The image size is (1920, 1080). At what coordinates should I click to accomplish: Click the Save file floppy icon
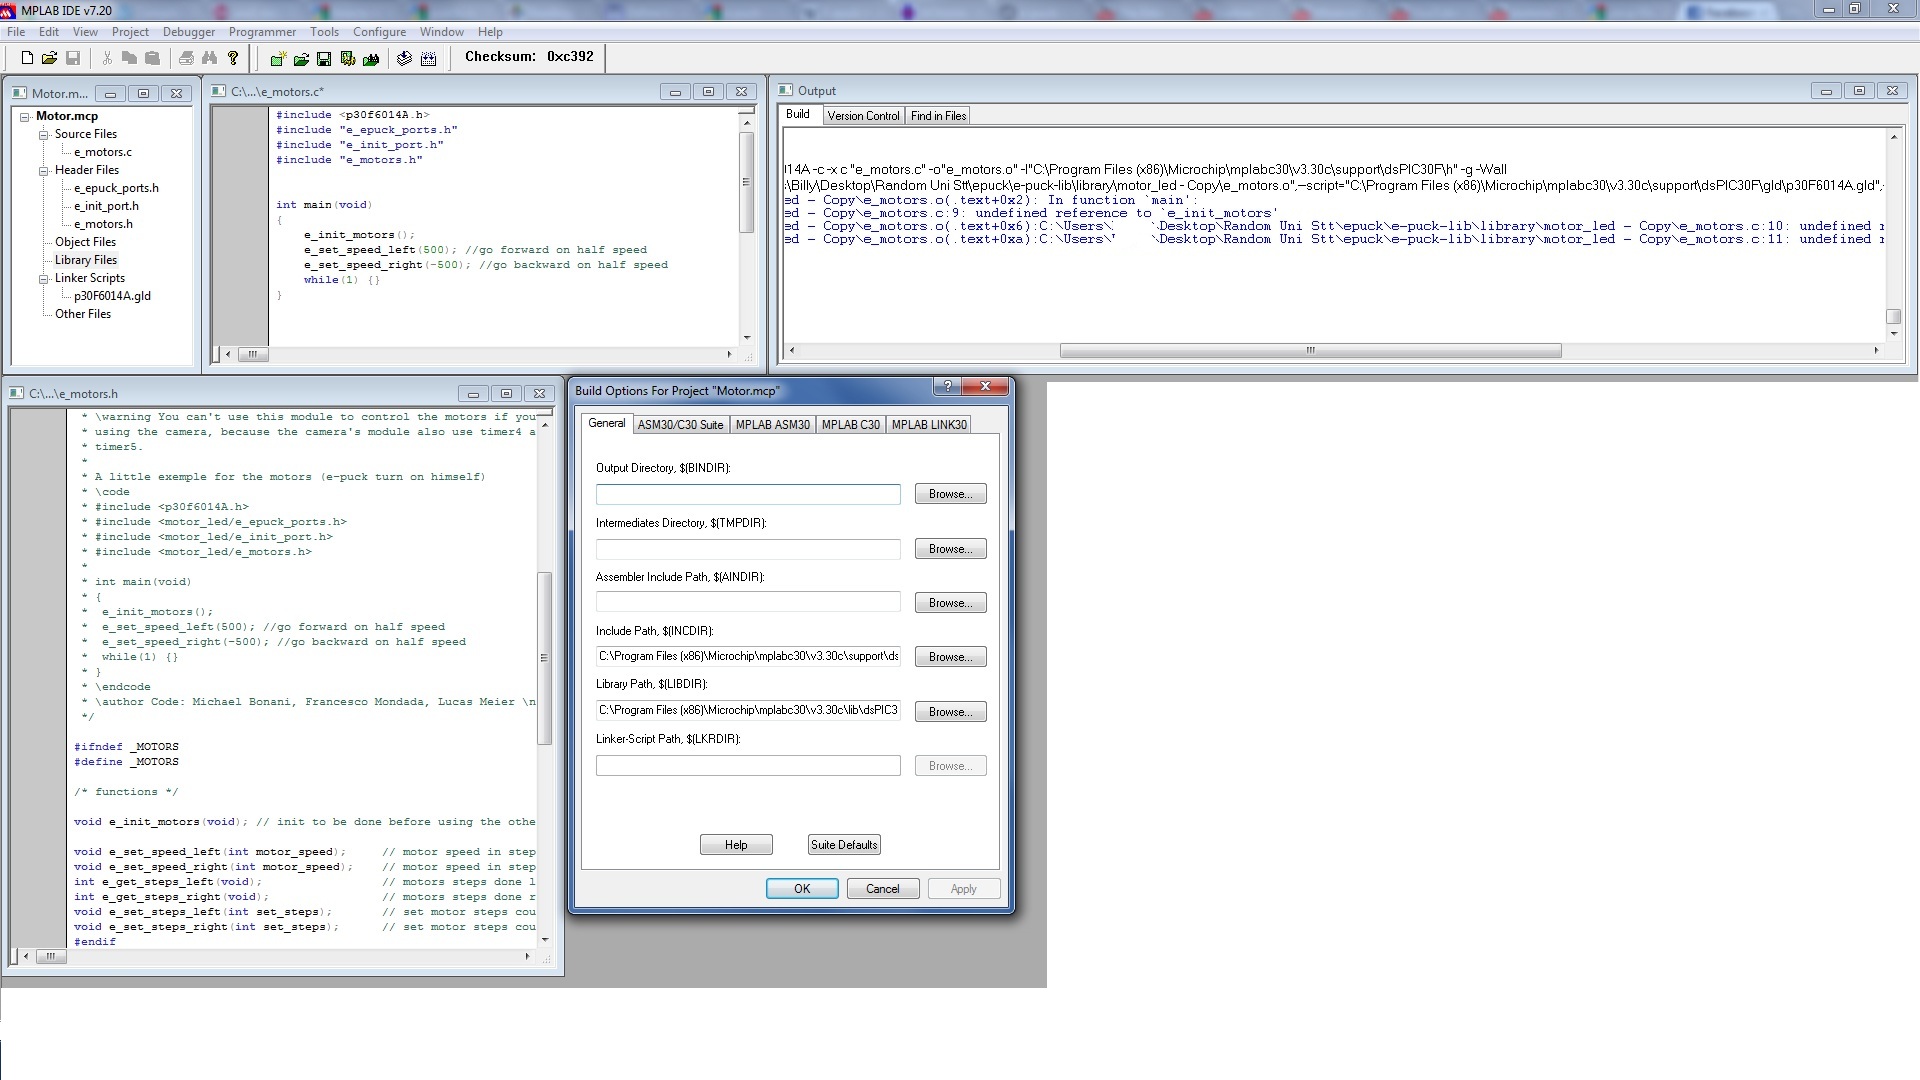point(72,58)
